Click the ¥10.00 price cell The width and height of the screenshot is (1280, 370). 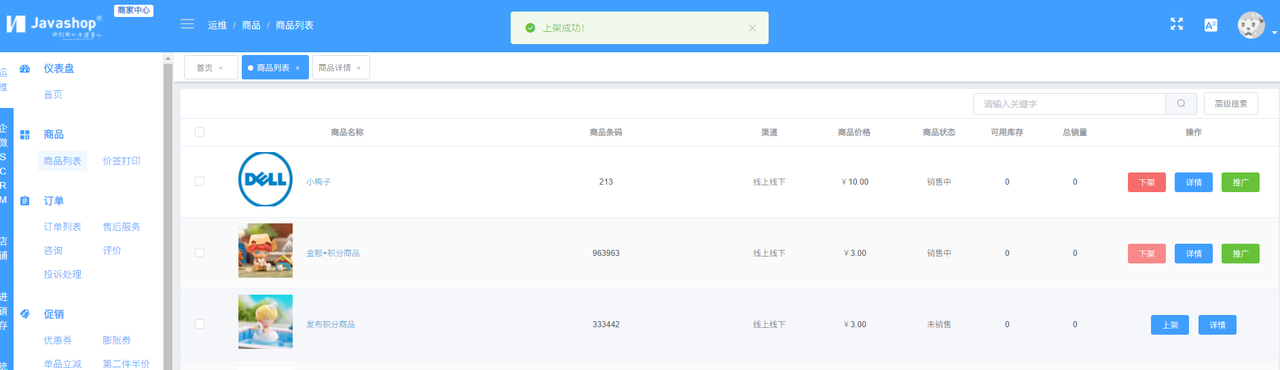point(855,182)
